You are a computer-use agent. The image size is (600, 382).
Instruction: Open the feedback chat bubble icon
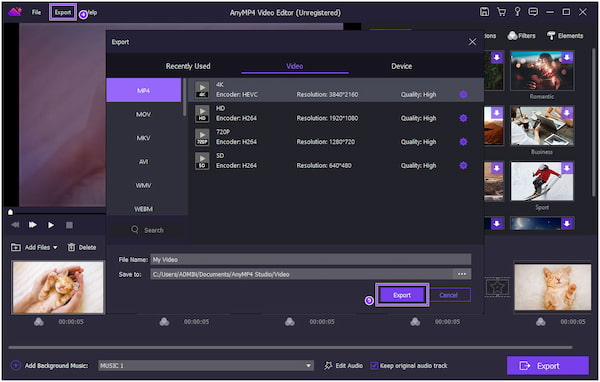(x=533, y=12)
